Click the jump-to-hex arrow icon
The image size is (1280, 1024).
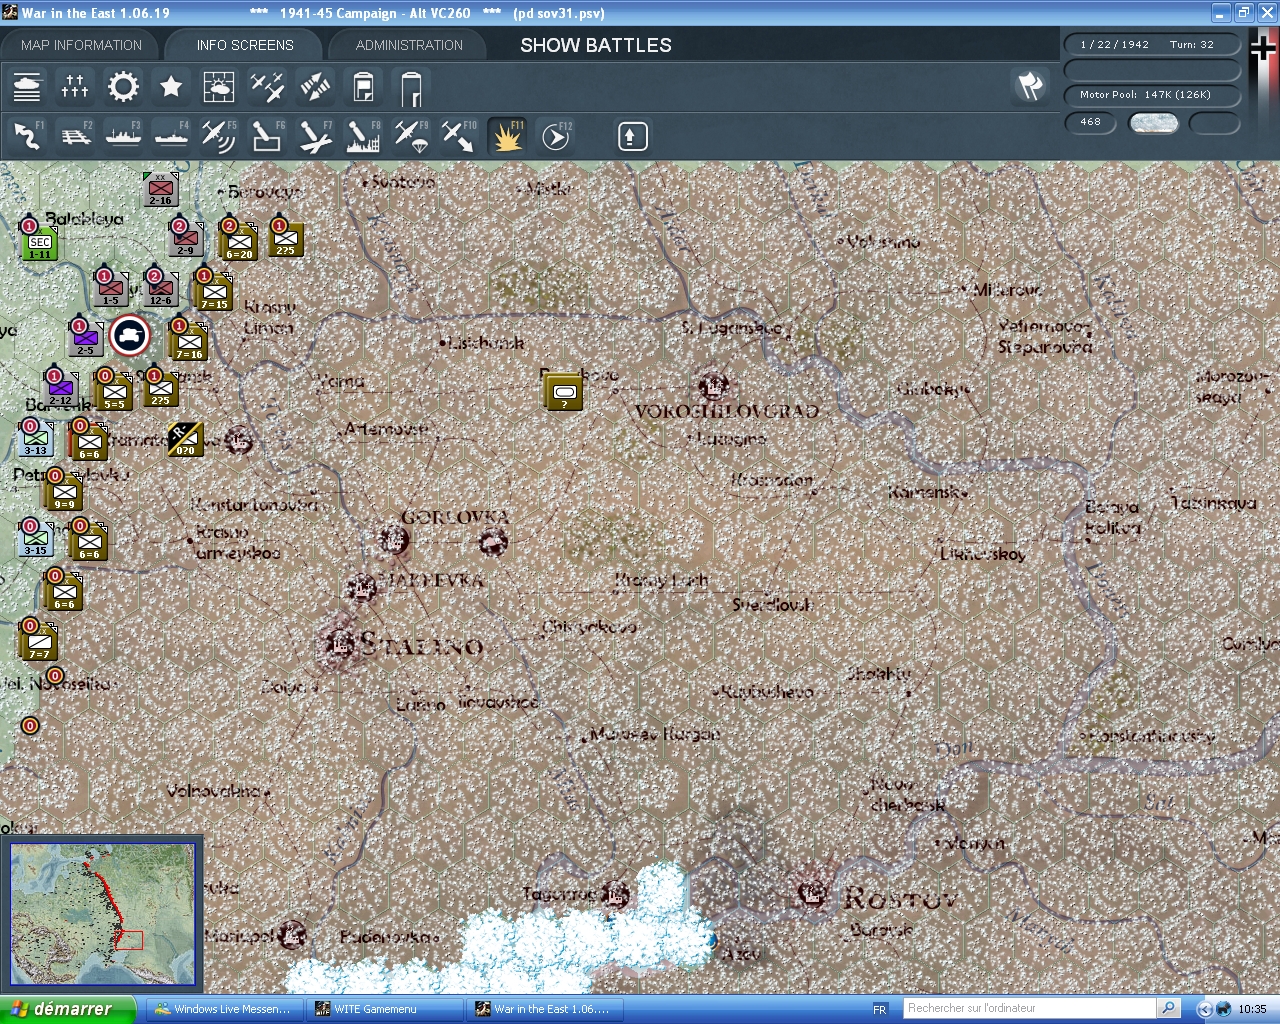[631, 136]
